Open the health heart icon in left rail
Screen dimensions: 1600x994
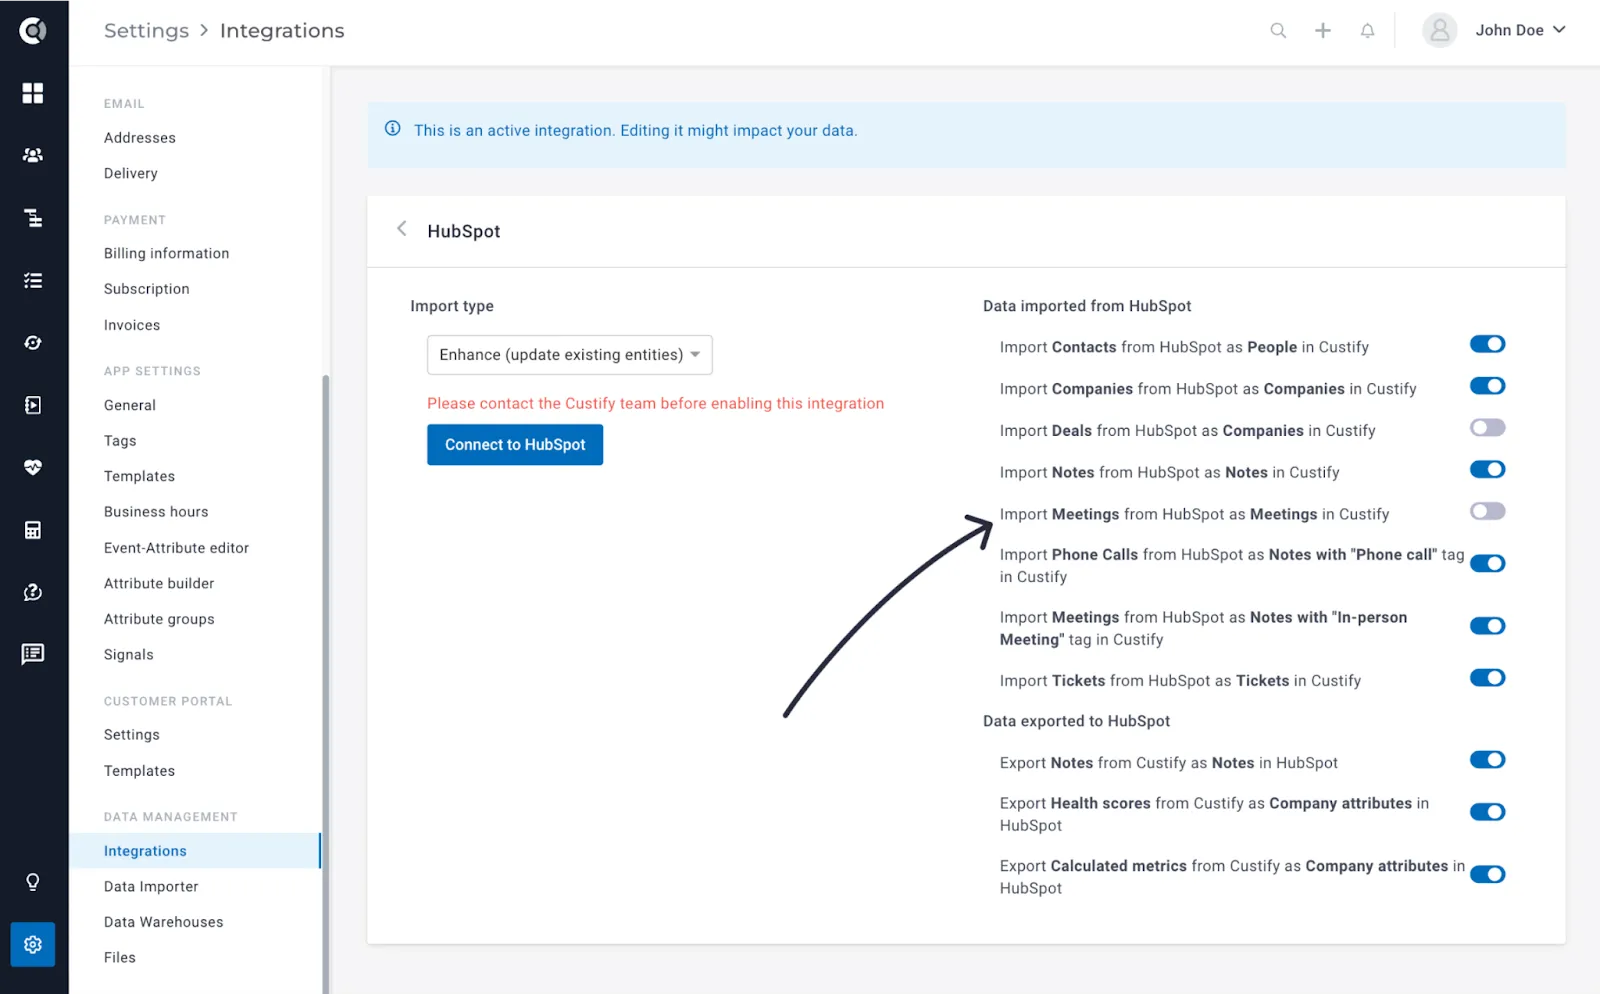[33, 467]
